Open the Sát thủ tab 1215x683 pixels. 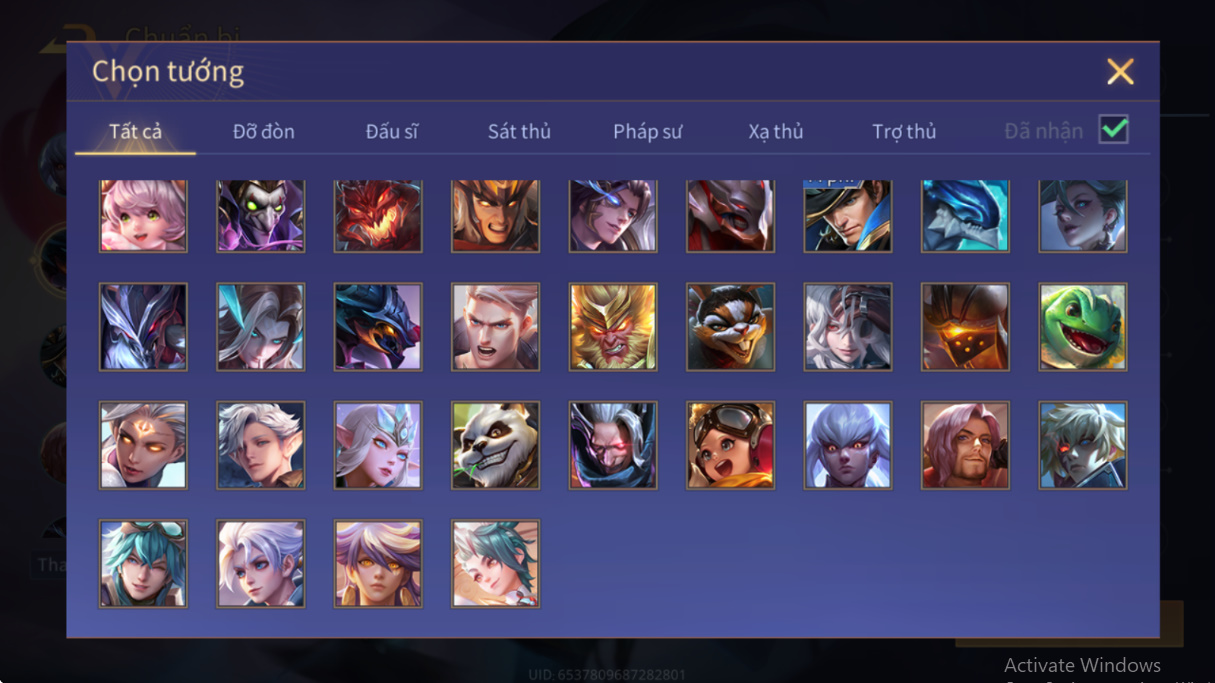pyautogui.click(x=519, y=132)
